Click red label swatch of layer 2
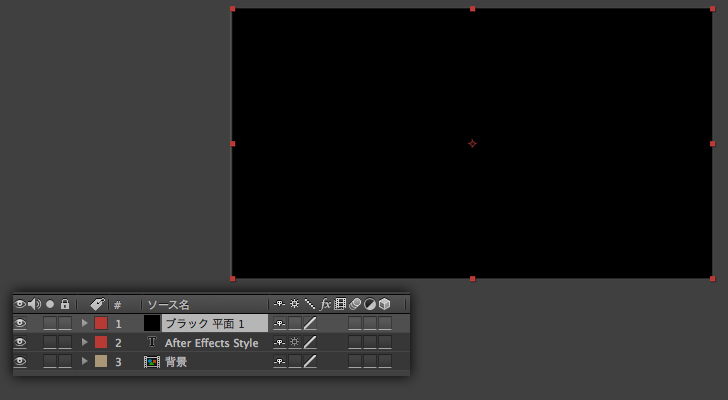This screenshot has width=728, height=400. click(101, 342)
